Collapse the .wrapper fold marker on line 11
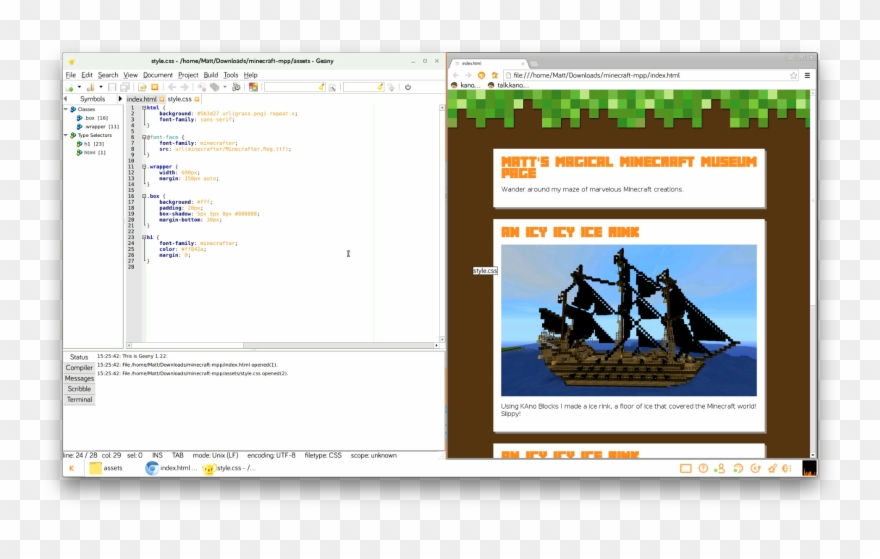880x559 pixels. click(144, 167)
